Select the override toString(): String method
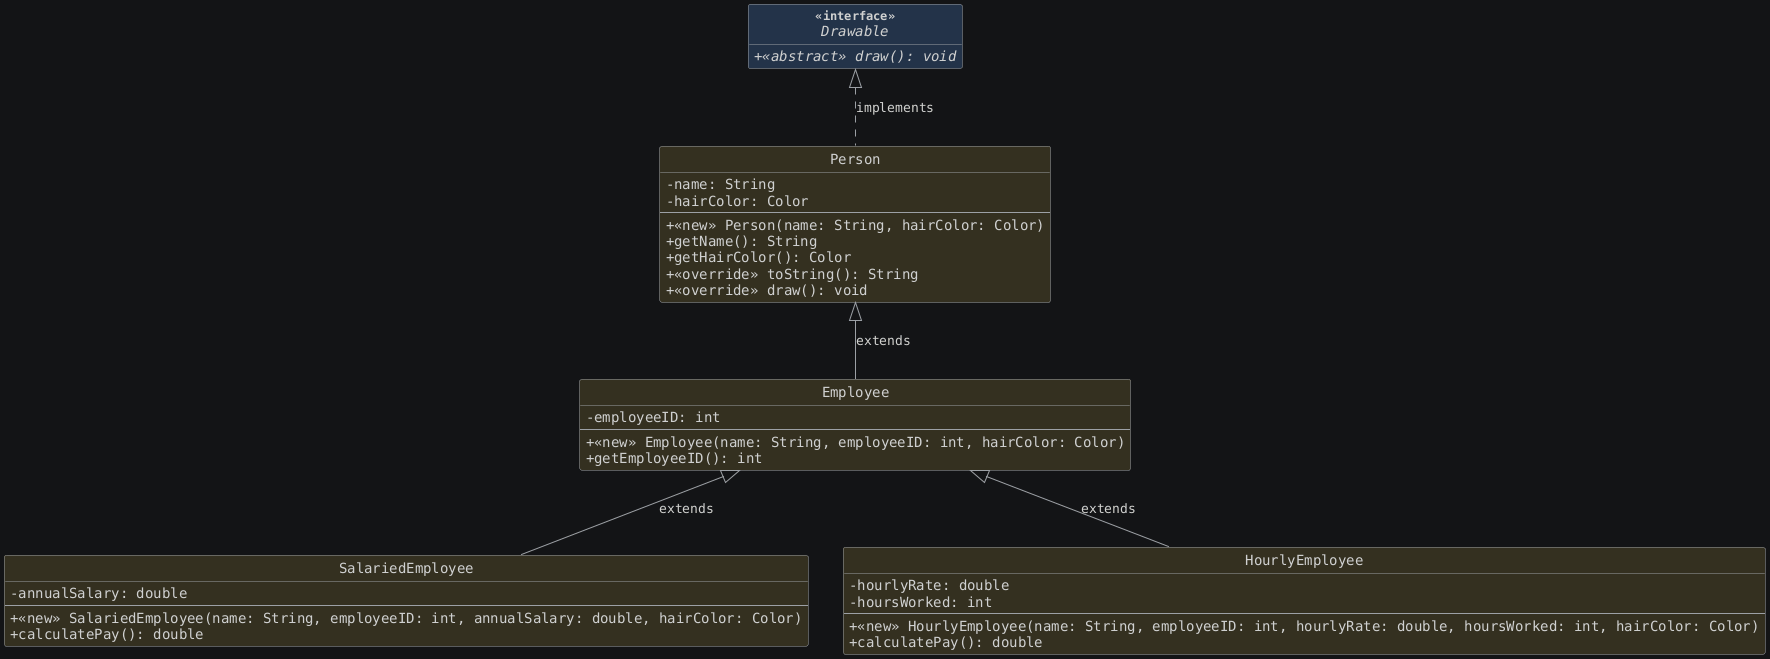 click(792, 274)
